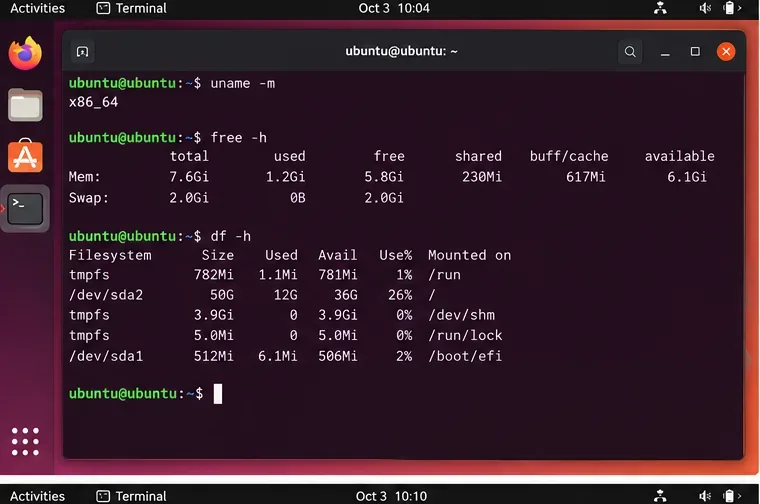Expand system menu arrow in top bar
760x504 pixels.
740,8
